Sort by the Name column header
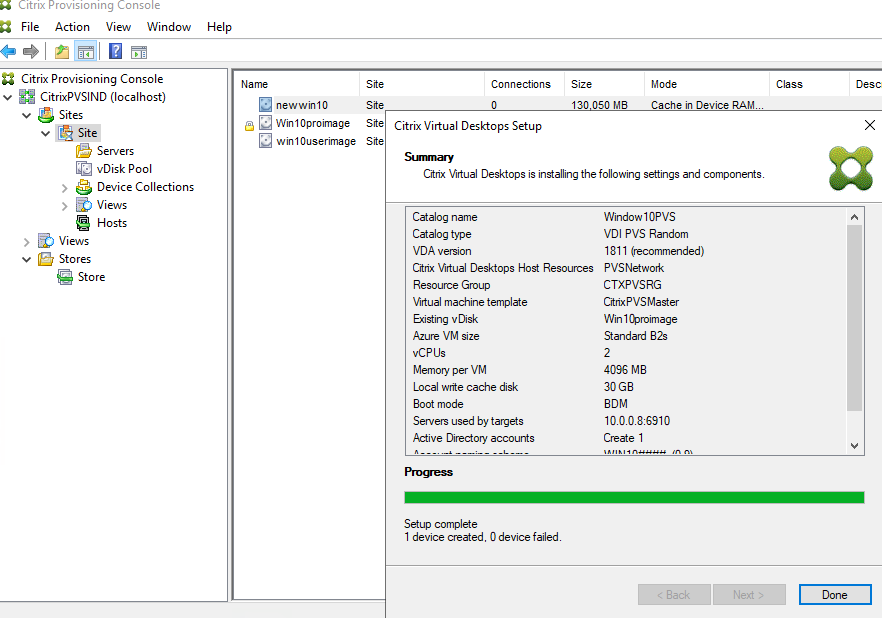The image size is (882, 618). (x=298, y=84)
